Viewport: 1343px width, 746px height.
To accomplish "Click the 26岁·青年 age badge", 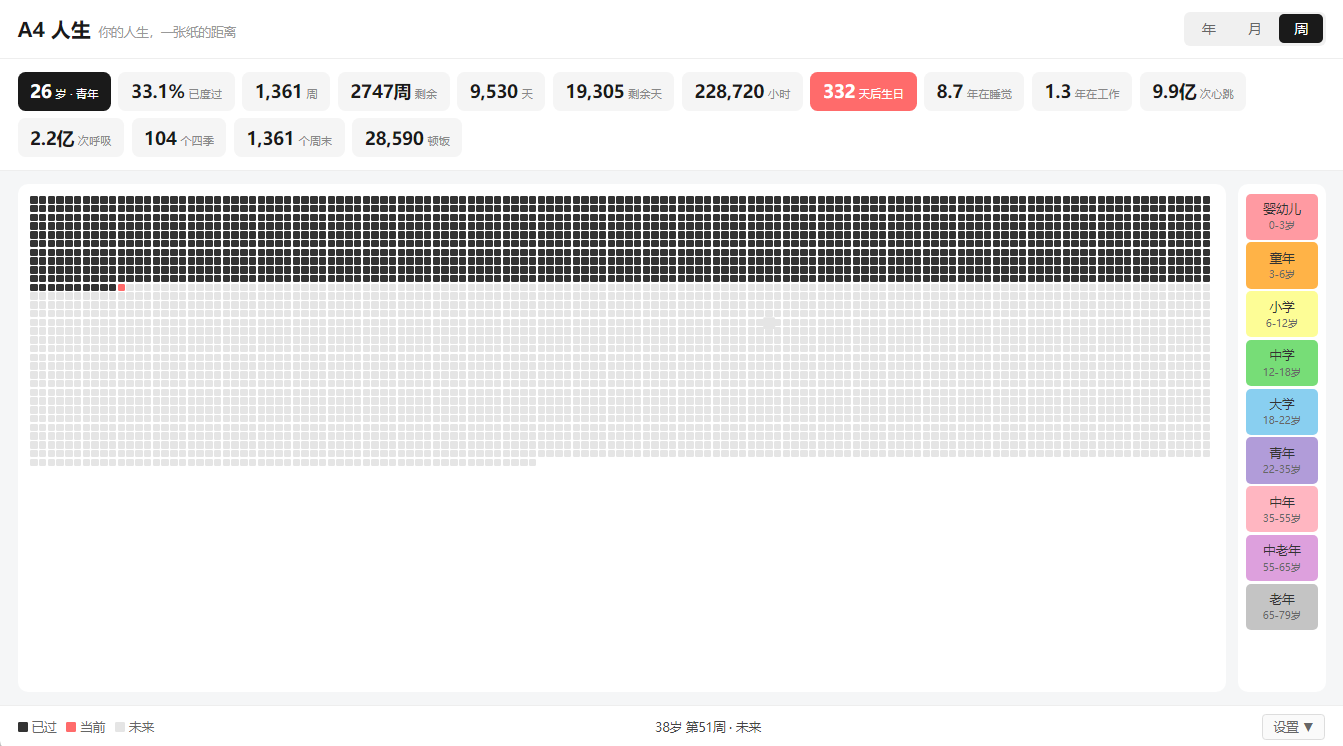I will (x=64, y=92).
